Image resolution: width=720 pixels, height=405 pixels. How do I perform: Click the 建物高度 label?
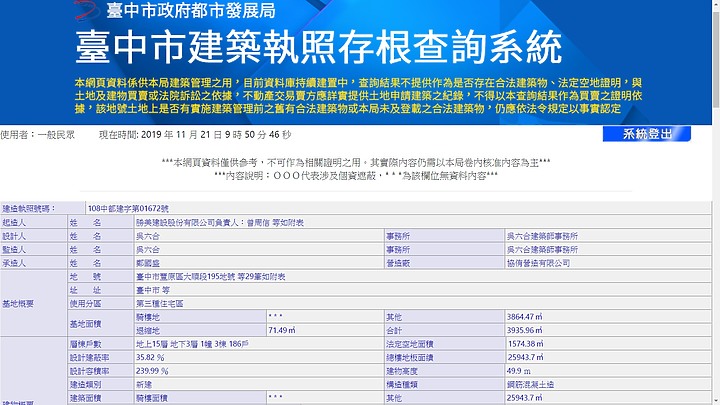click(x=402, y=371)
